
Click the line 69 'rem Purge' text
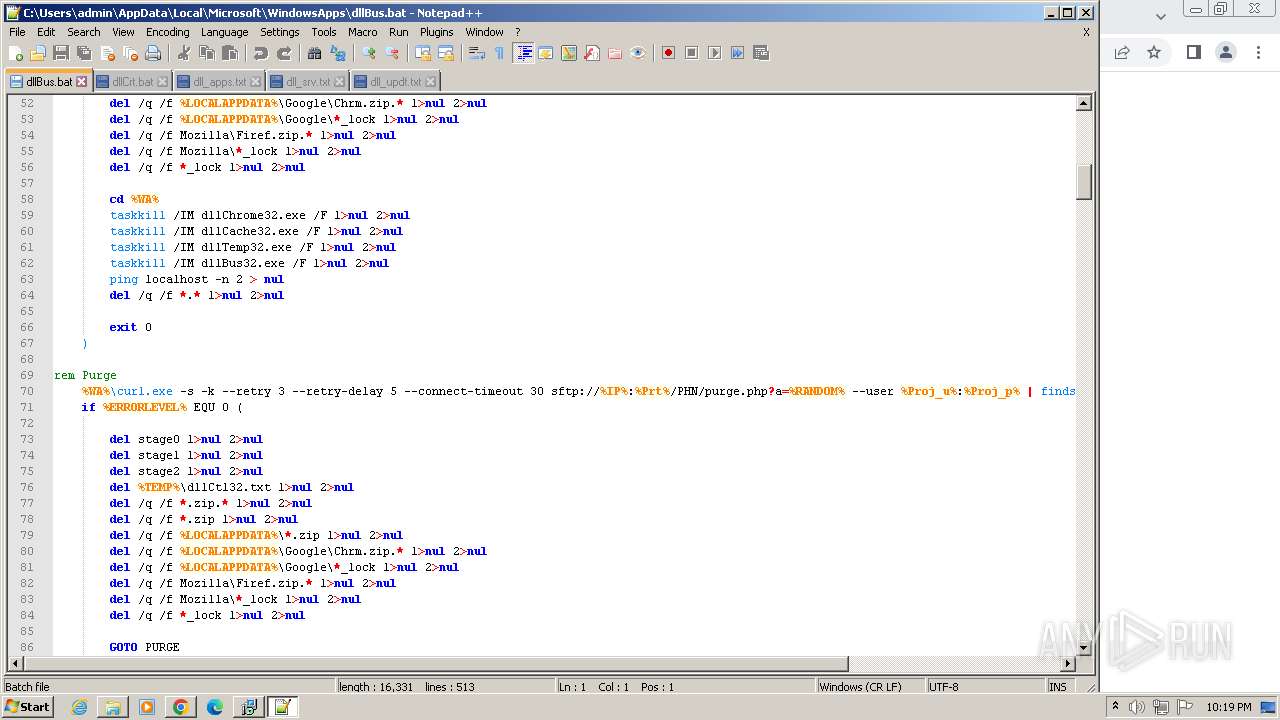coord(85,375)
